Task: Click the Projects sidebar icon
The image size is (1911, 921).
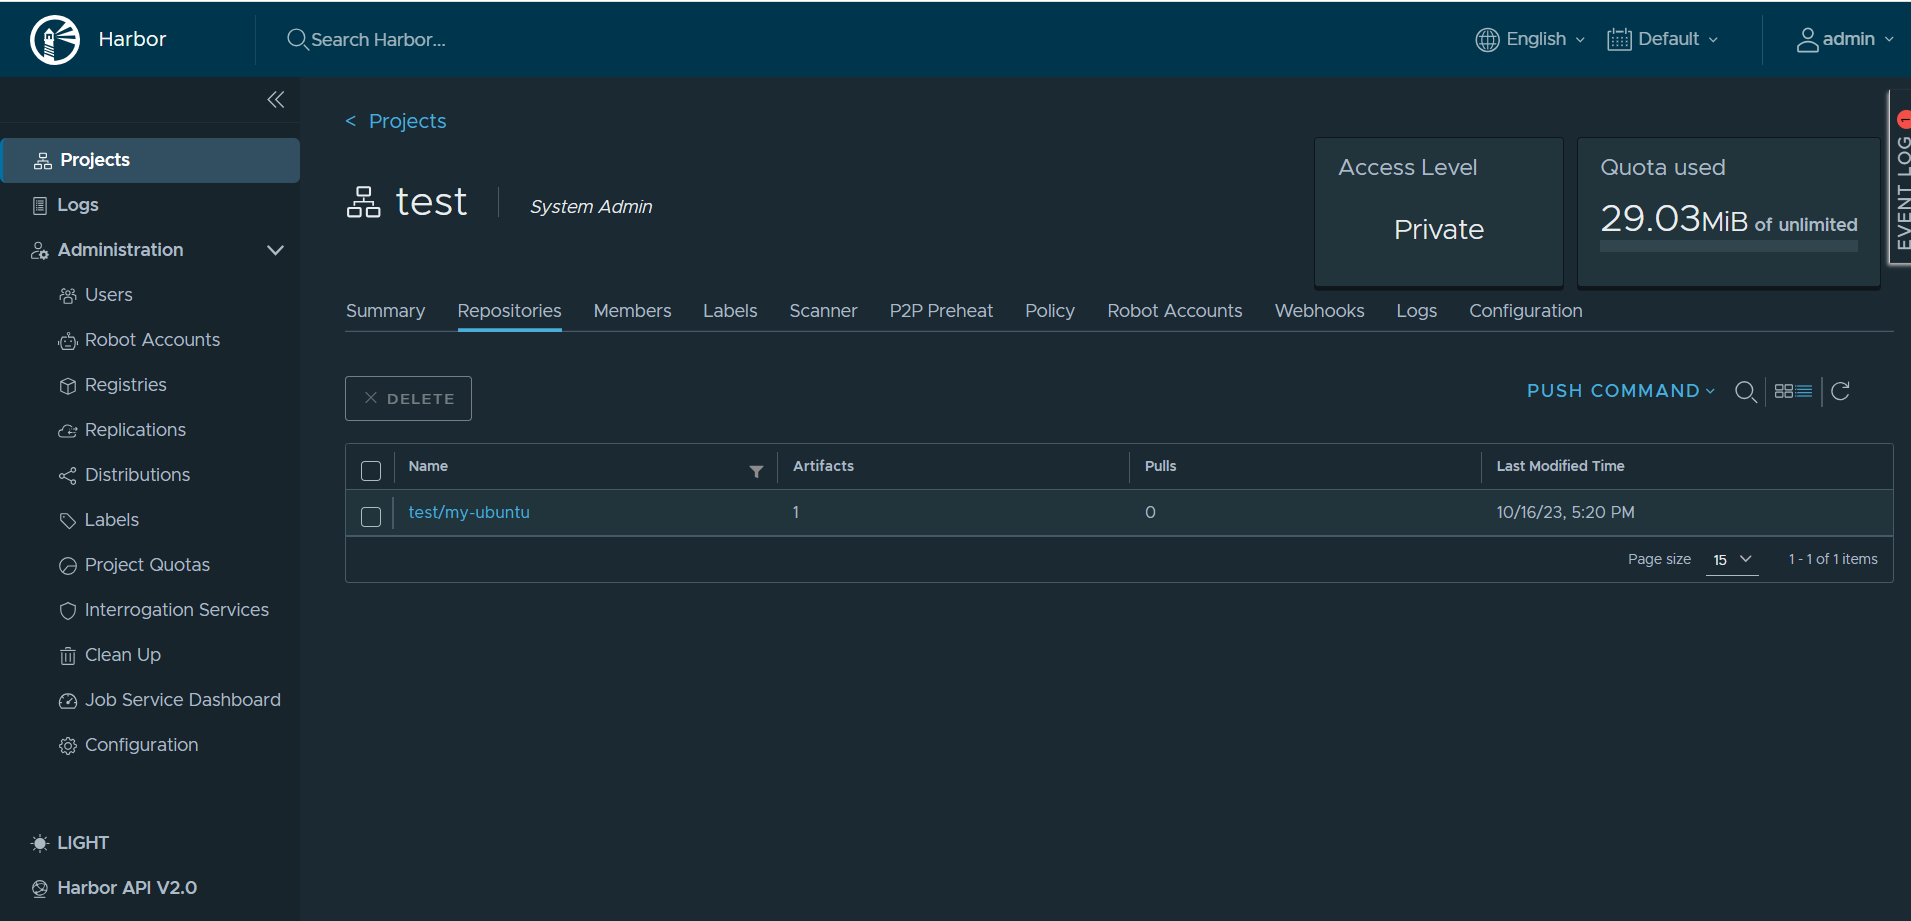Action: click(43, 161)
